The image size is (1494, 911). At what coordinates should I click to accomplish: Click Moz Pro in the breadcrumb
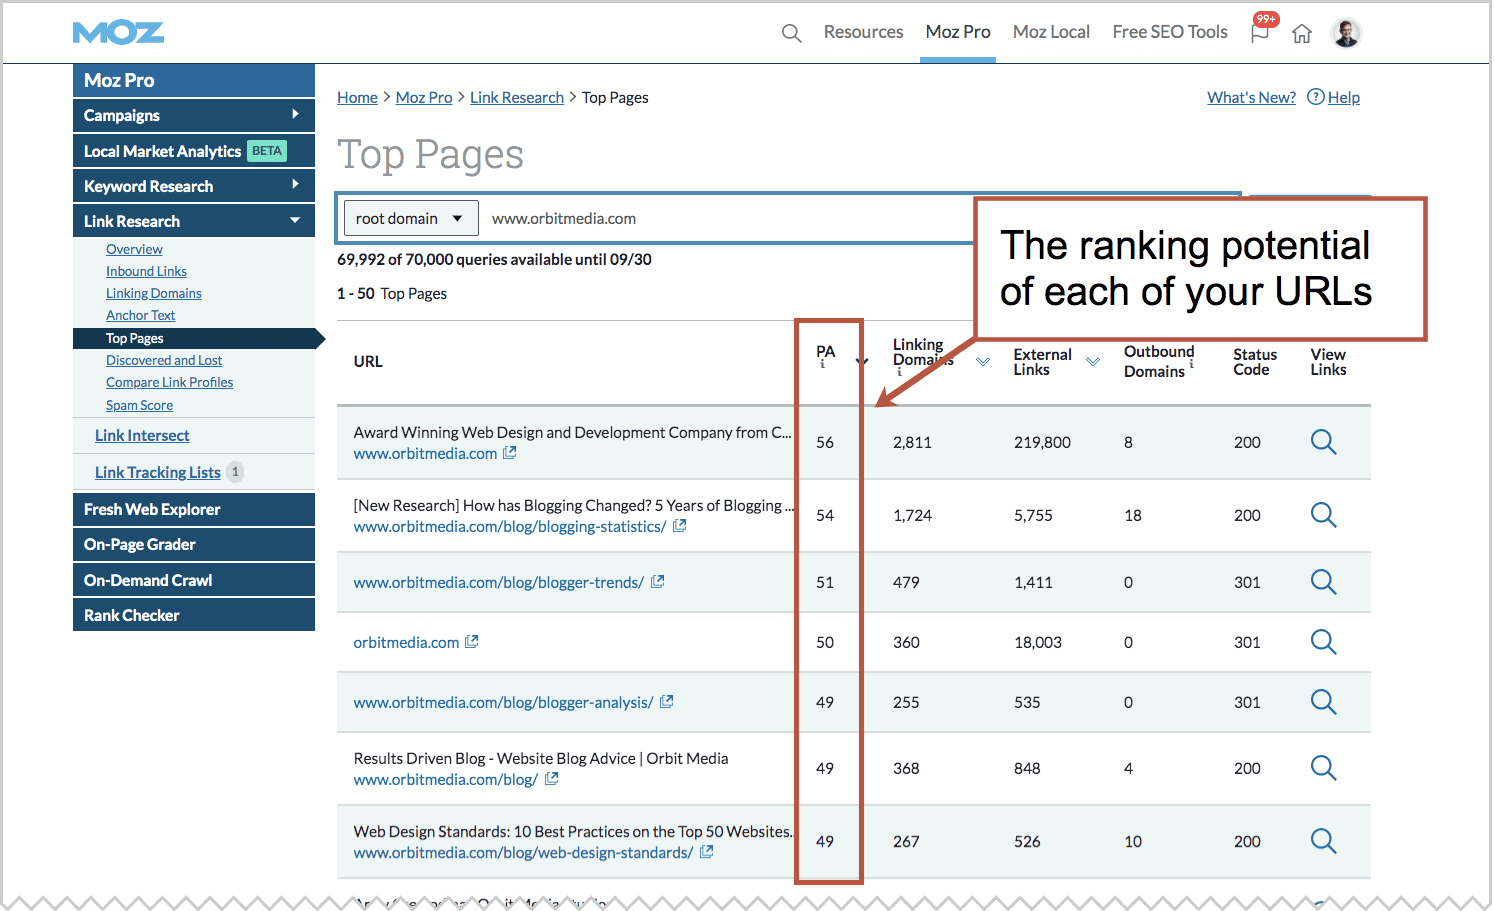point(424,97)
